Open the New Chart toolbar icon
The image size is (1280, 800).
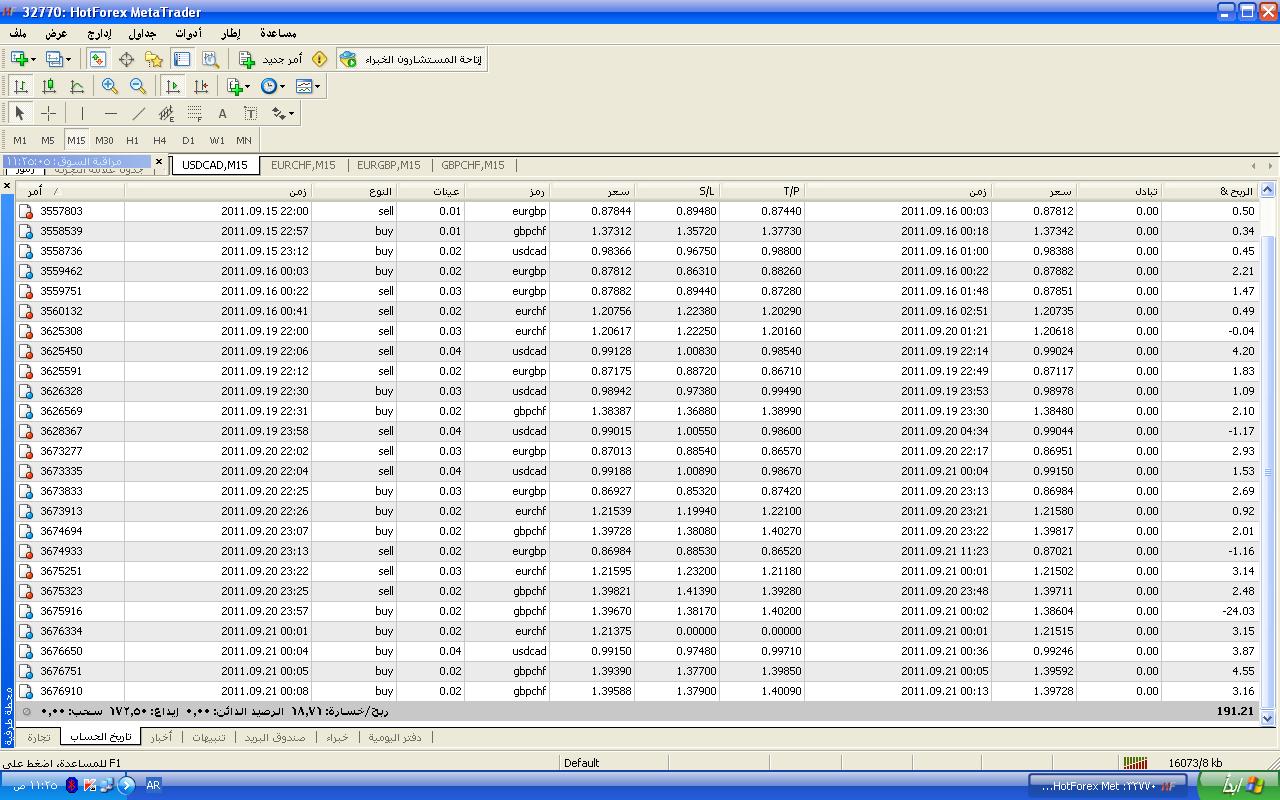pyautogui.click(x=19, y=60)
